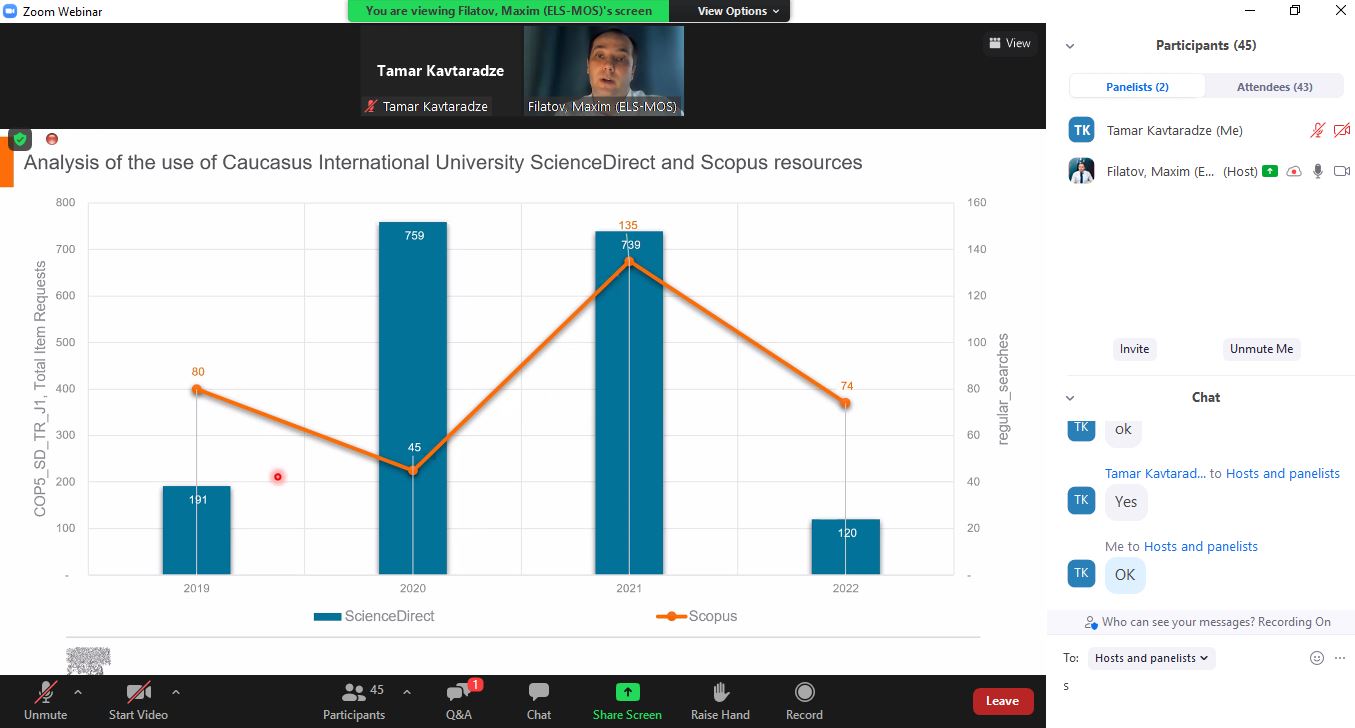Switch to the Panelists (2) tab
Viewport: 1355px width, 728px height.
(1137, 87)
